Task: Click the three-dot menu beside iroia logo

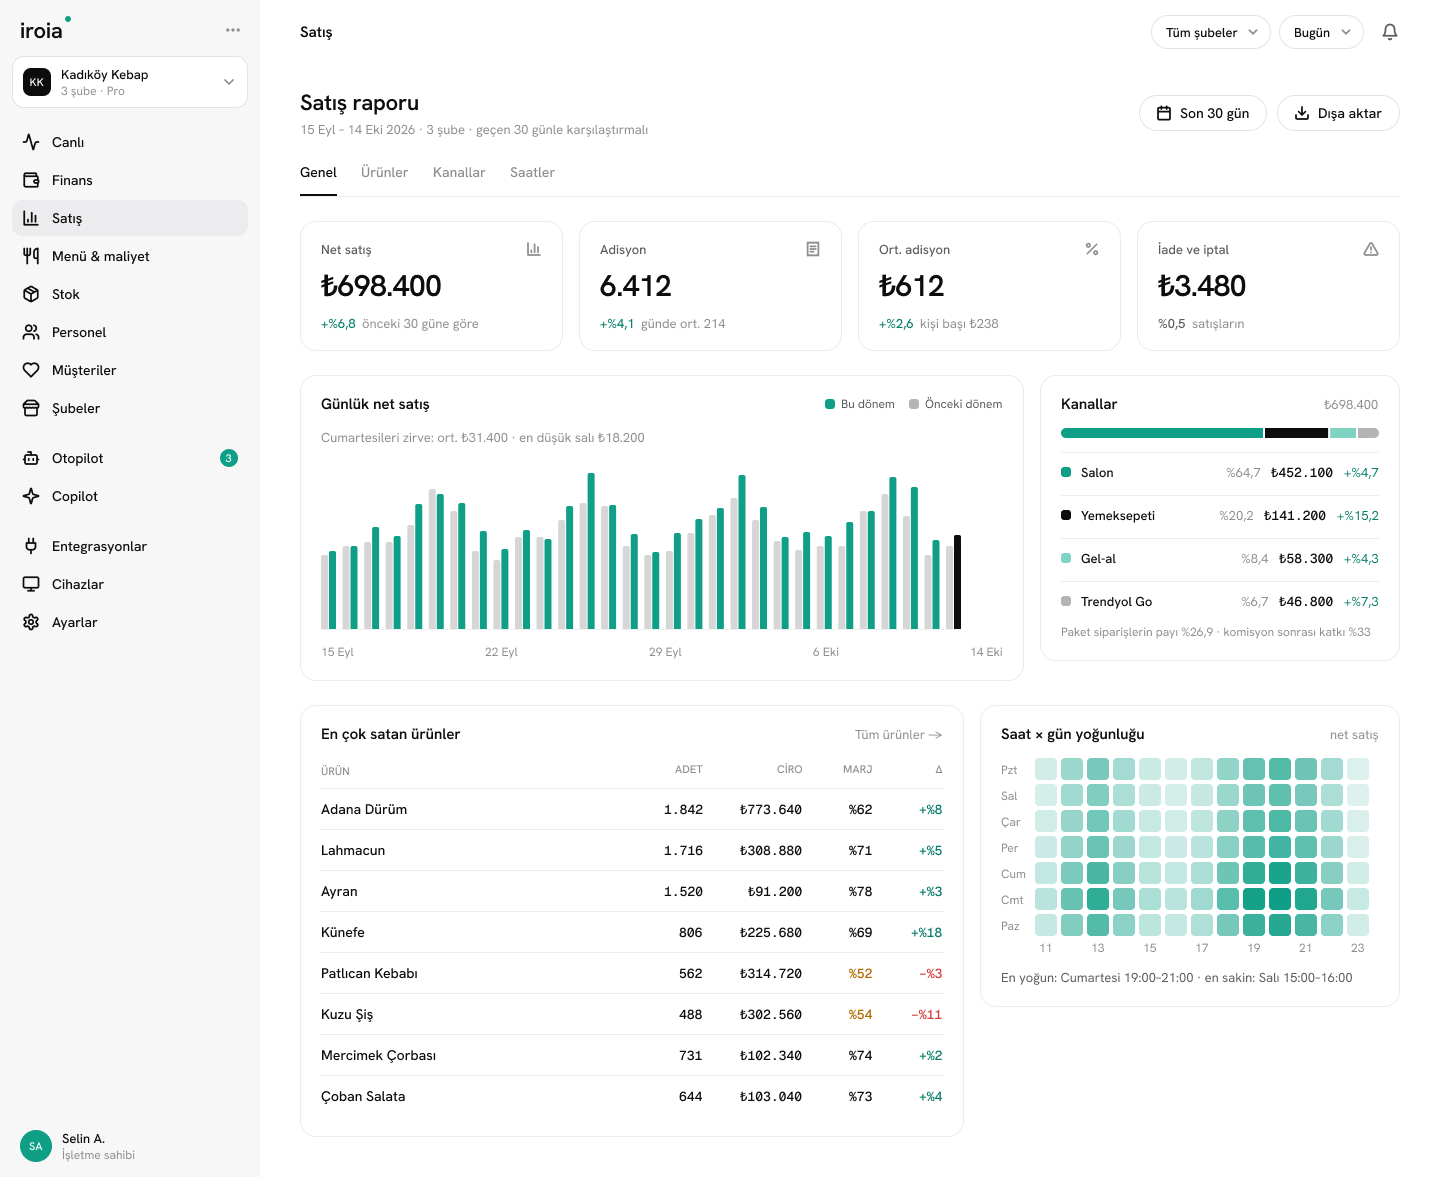Action: [x=233, y=30]
